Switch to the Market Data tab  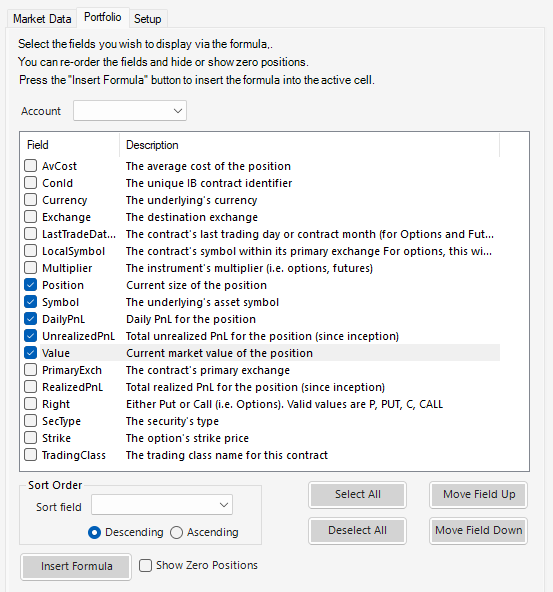42,19
